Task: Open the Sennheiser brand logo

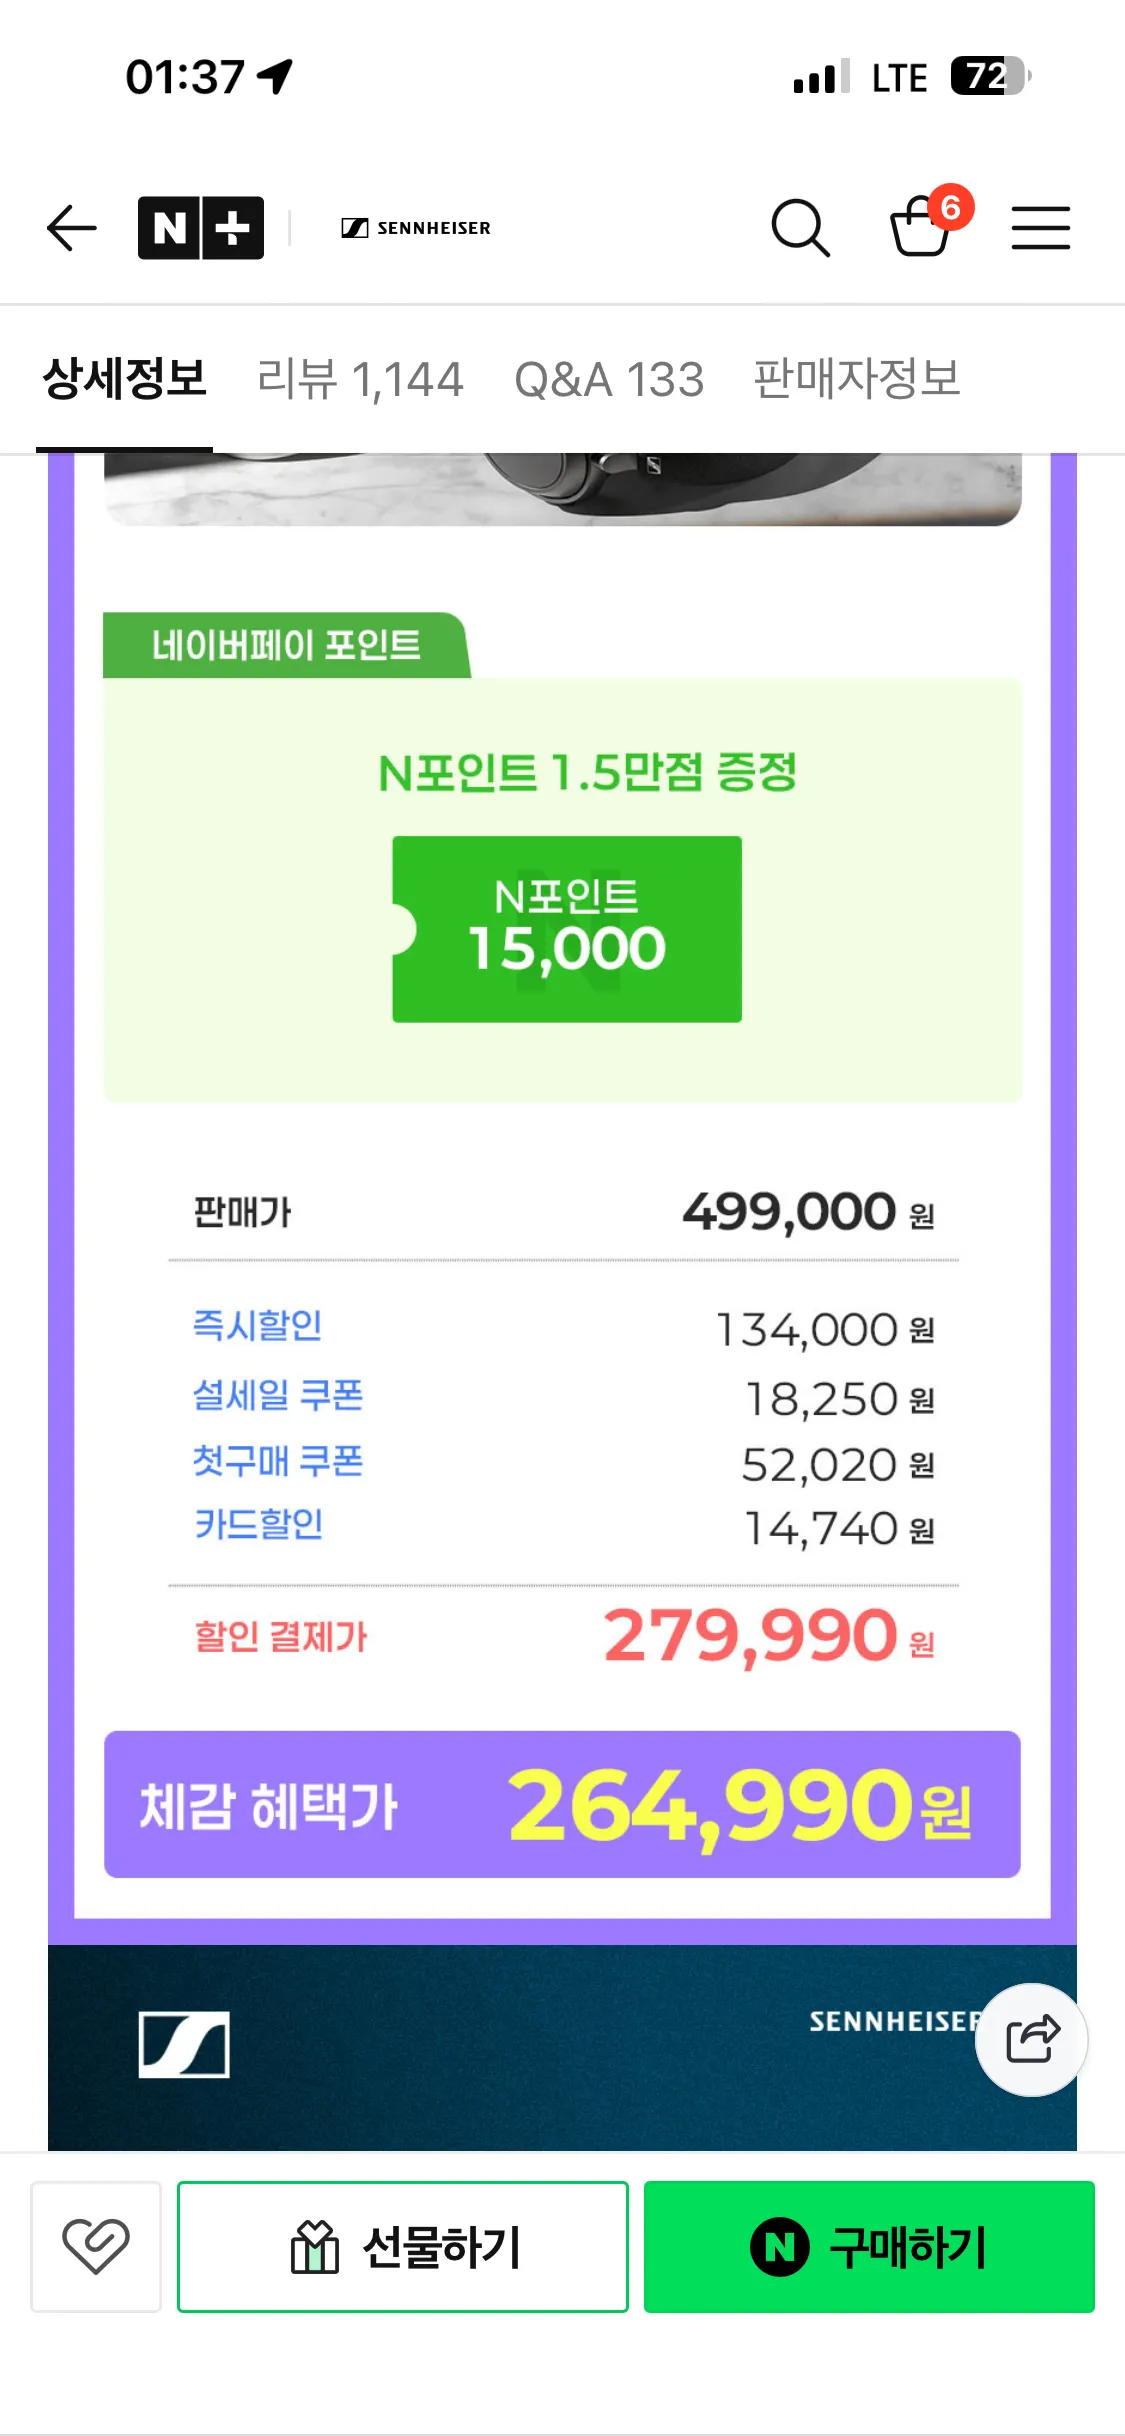Action: (x=416, y=228)
